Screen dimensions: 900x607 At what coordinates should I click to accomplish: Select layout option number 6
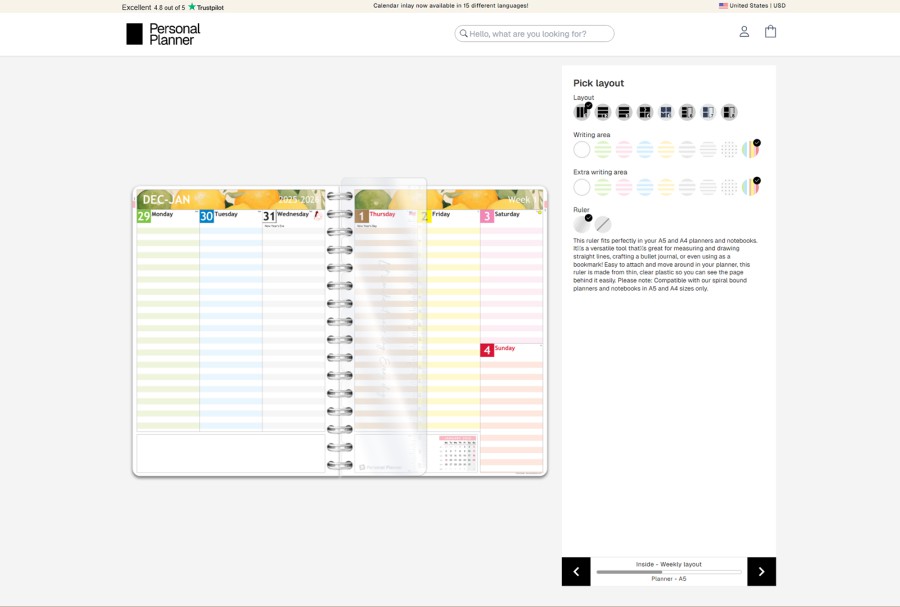coord(687,112)
